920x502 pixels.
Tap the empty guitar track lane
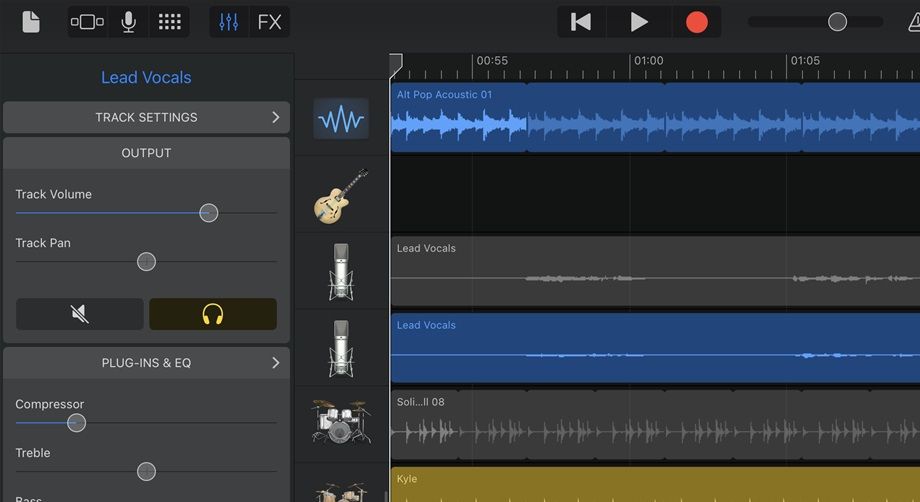655,194
